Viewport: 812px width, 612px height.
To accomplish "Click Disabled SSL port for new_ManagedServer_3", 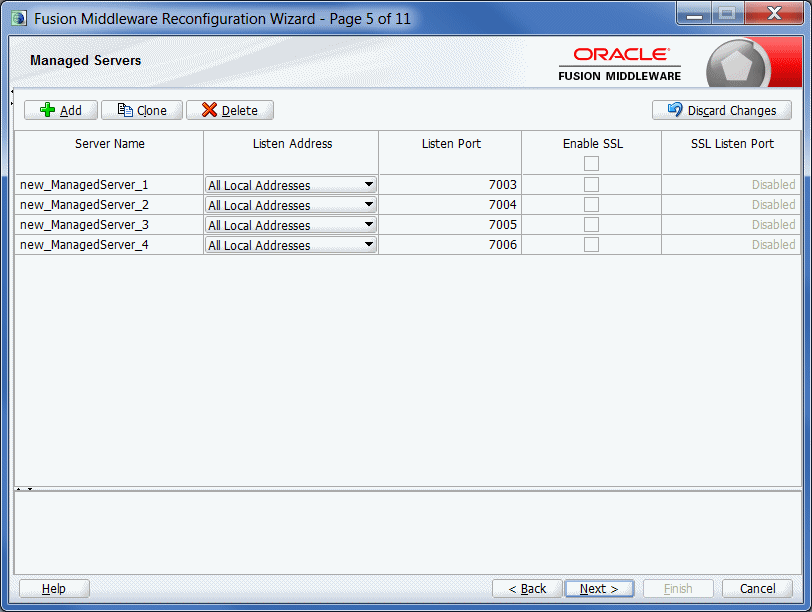I will tap(731, 225).
